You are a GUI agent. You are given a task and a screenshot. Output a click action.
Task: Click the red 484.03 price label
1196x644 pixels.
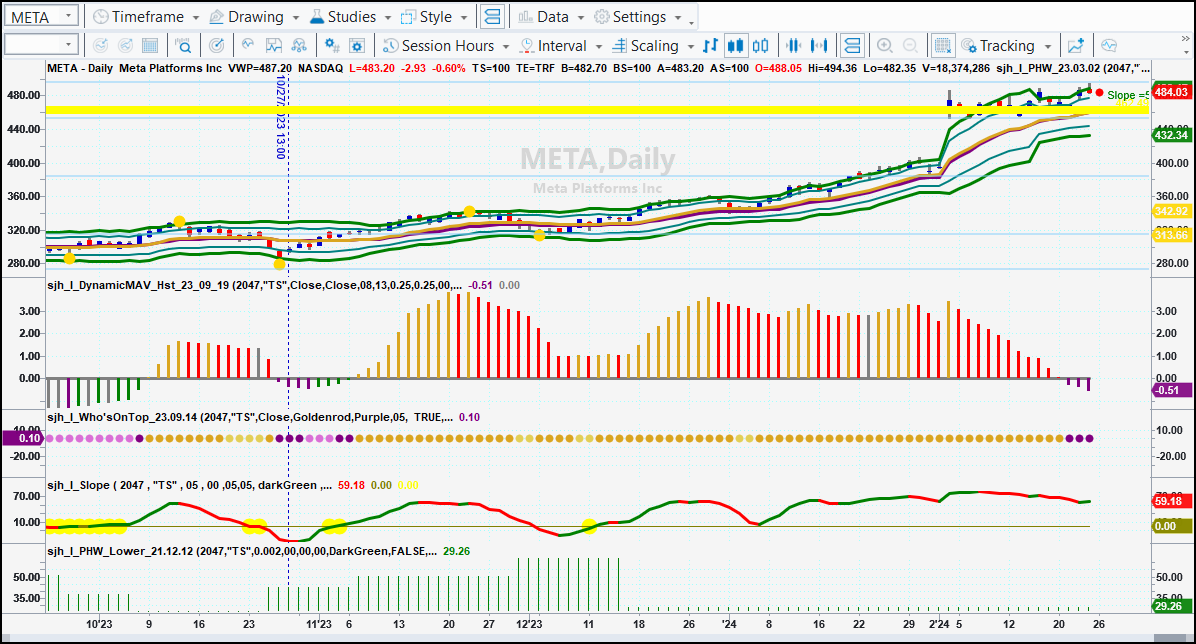1171,92
